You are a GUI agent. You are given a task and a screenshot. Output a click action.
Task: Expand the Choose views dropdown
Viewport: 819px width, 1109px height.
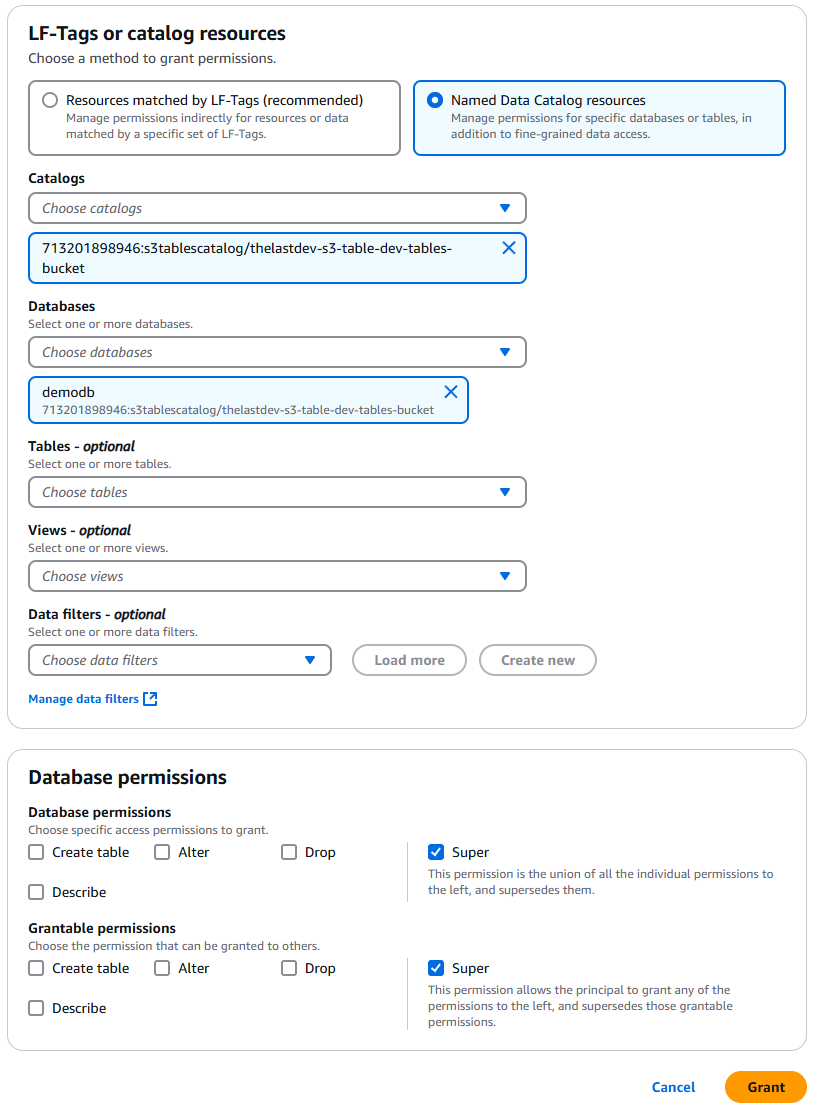coord(277,576)
